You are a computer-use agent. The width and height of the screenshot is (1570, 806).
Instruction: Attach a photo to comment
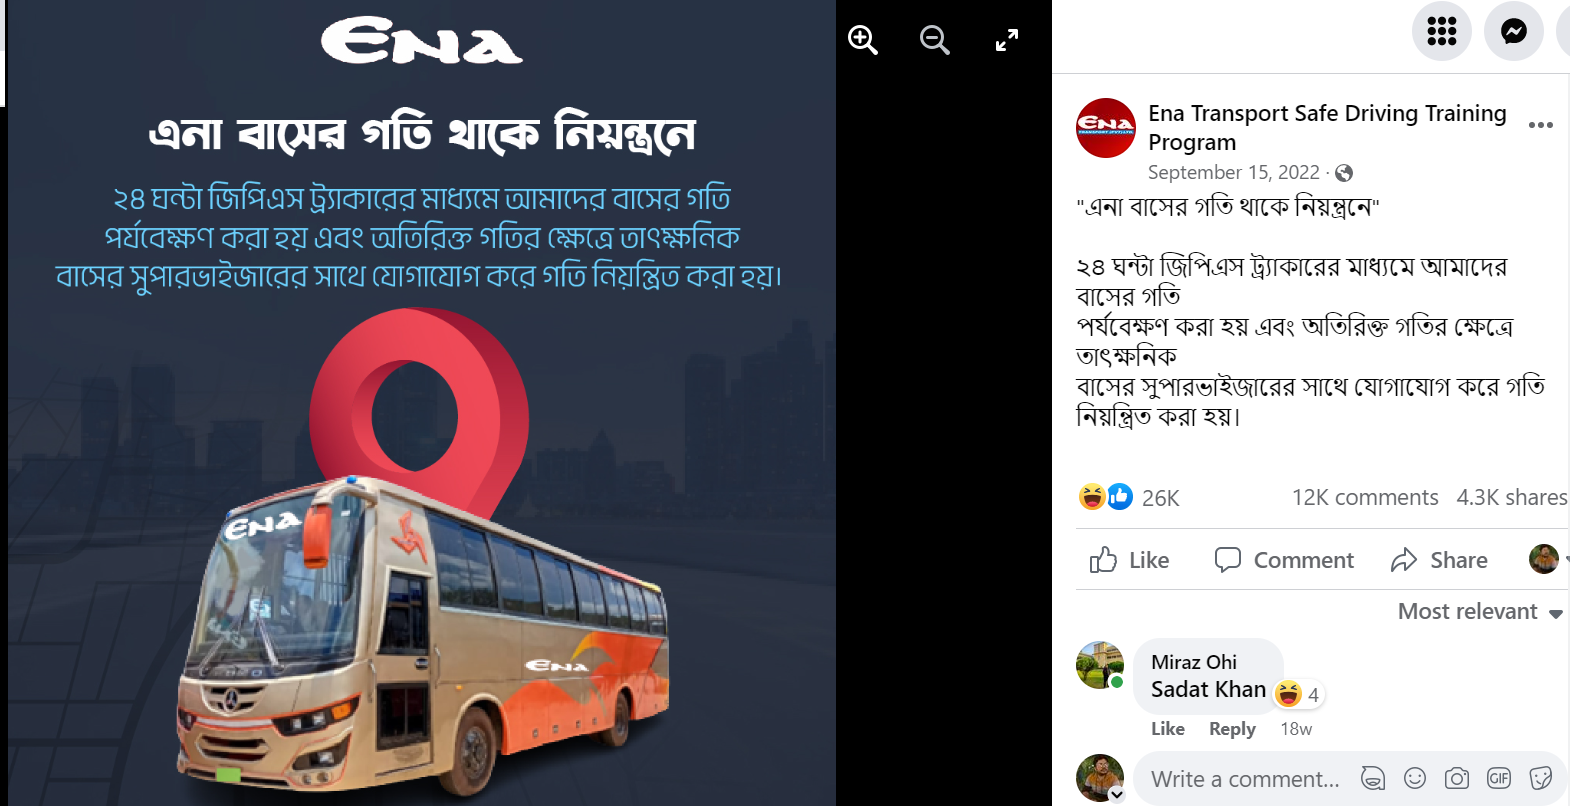(1457, 778)
